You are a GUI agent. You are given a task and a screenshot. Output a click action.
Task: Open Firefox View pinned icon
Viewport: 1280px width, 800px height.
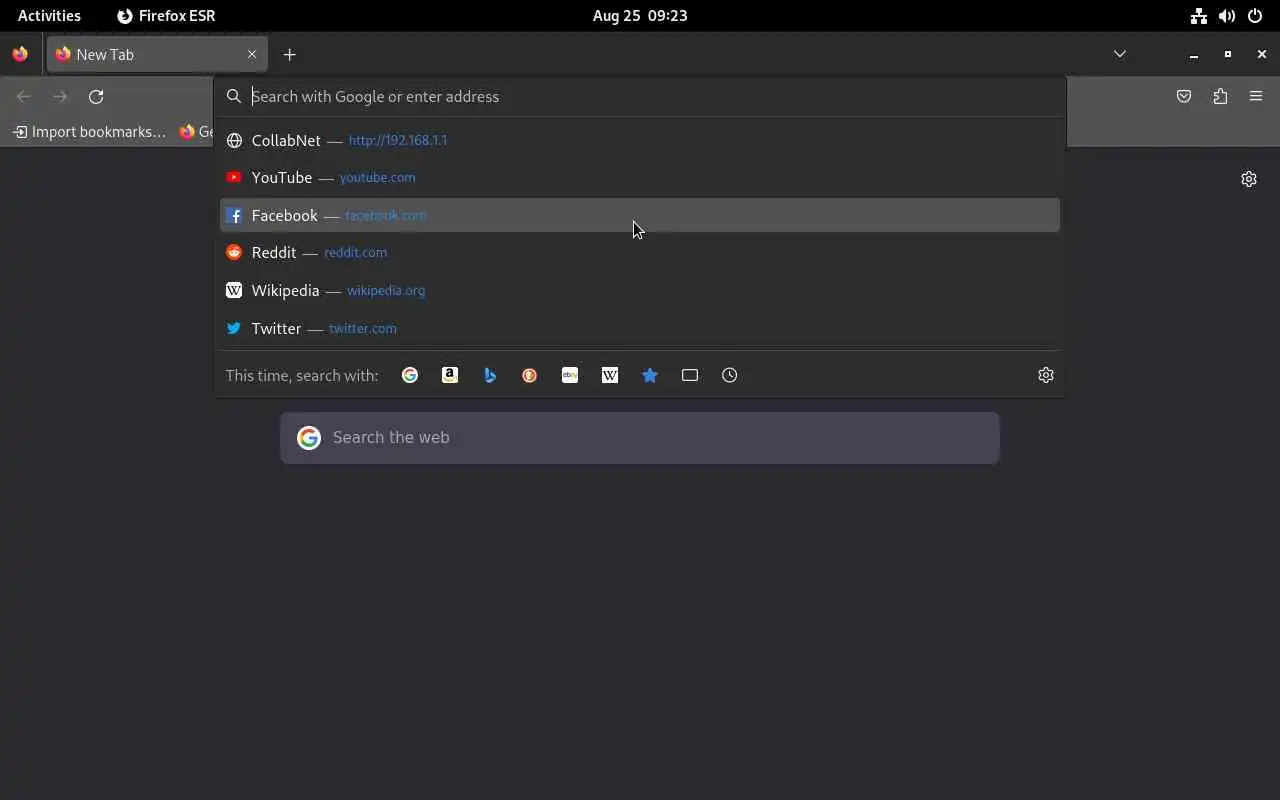point(20,54)
